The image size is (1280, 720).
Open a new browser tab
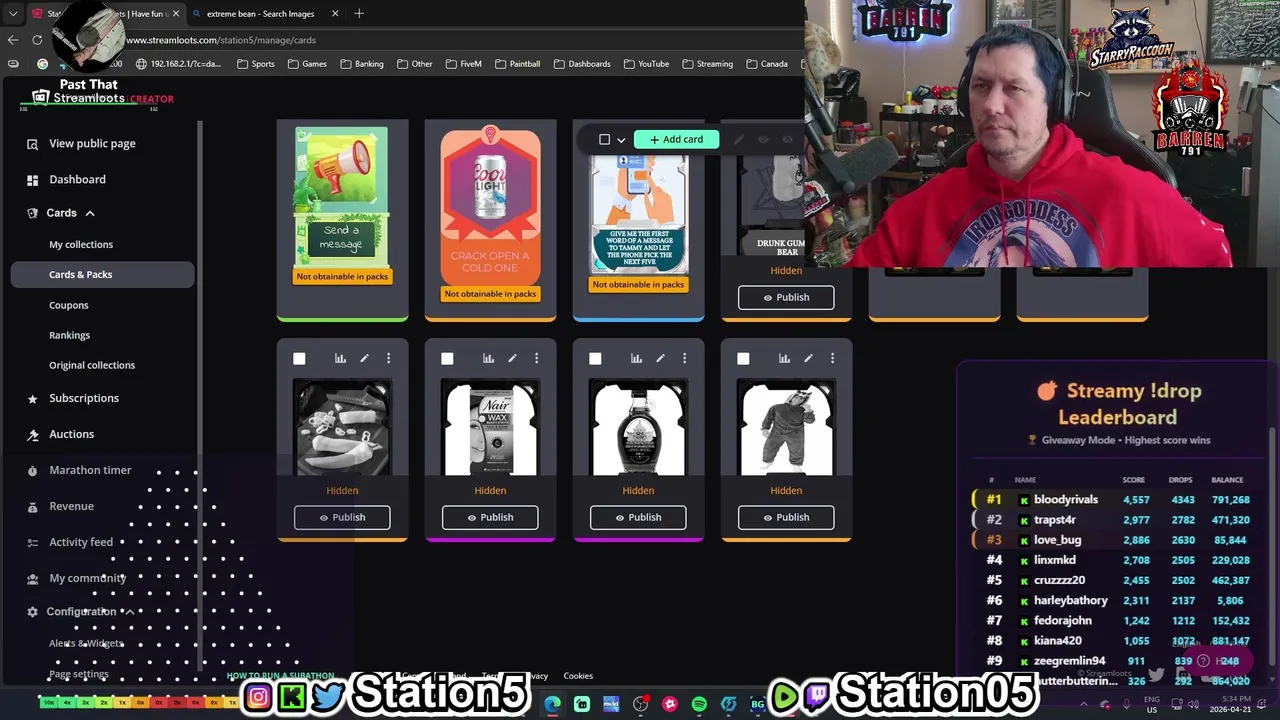[x=359, y=14]
